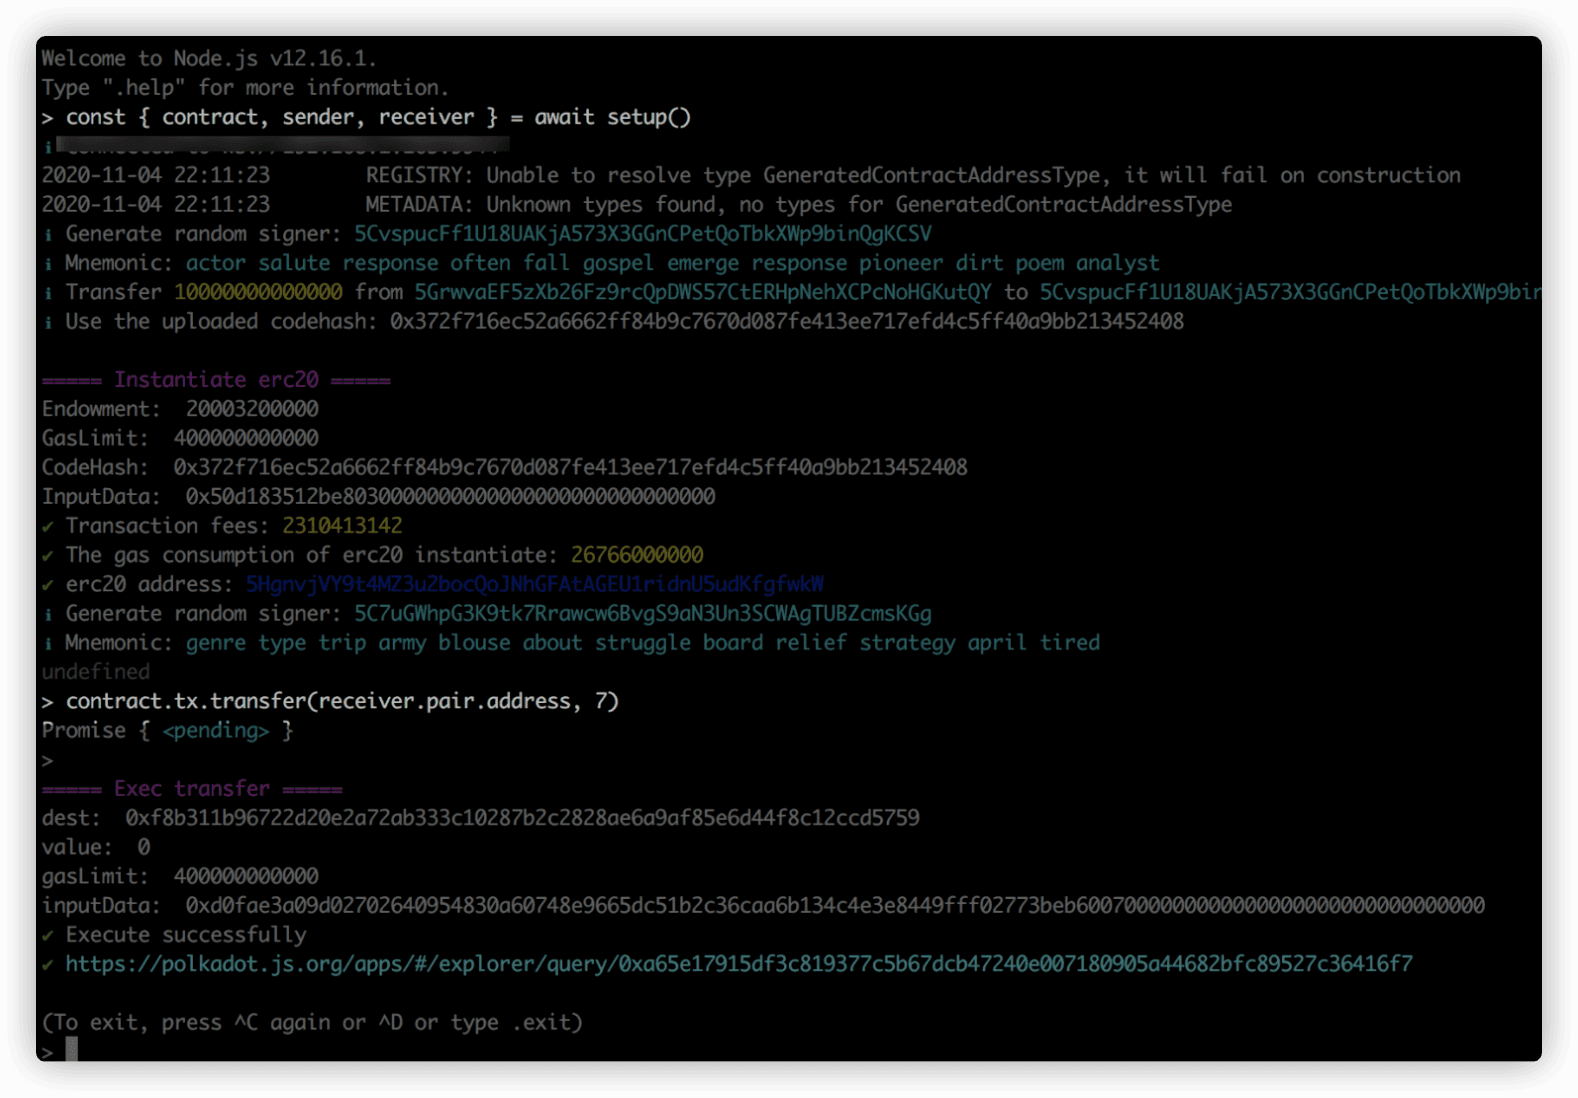Screen dimensions: 1578x1098
Task: Click the terminal cursor at the bottom prompt
Action: (72, 1049)
